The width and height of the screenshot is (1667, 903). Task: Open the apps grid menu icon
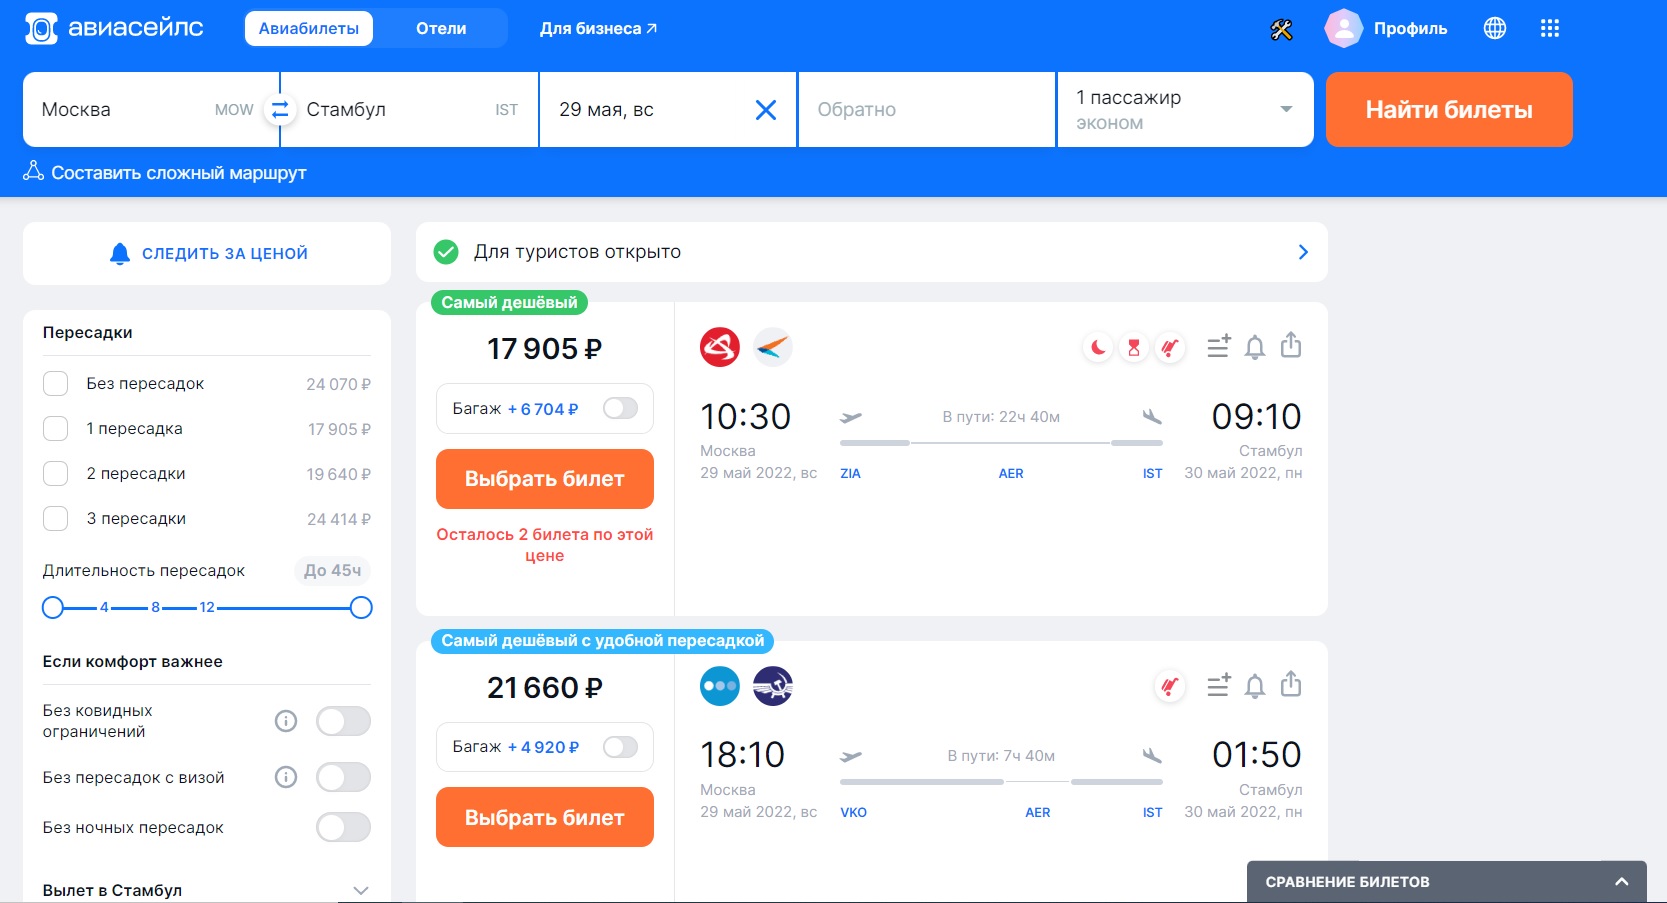click(x=1550, y=29)
